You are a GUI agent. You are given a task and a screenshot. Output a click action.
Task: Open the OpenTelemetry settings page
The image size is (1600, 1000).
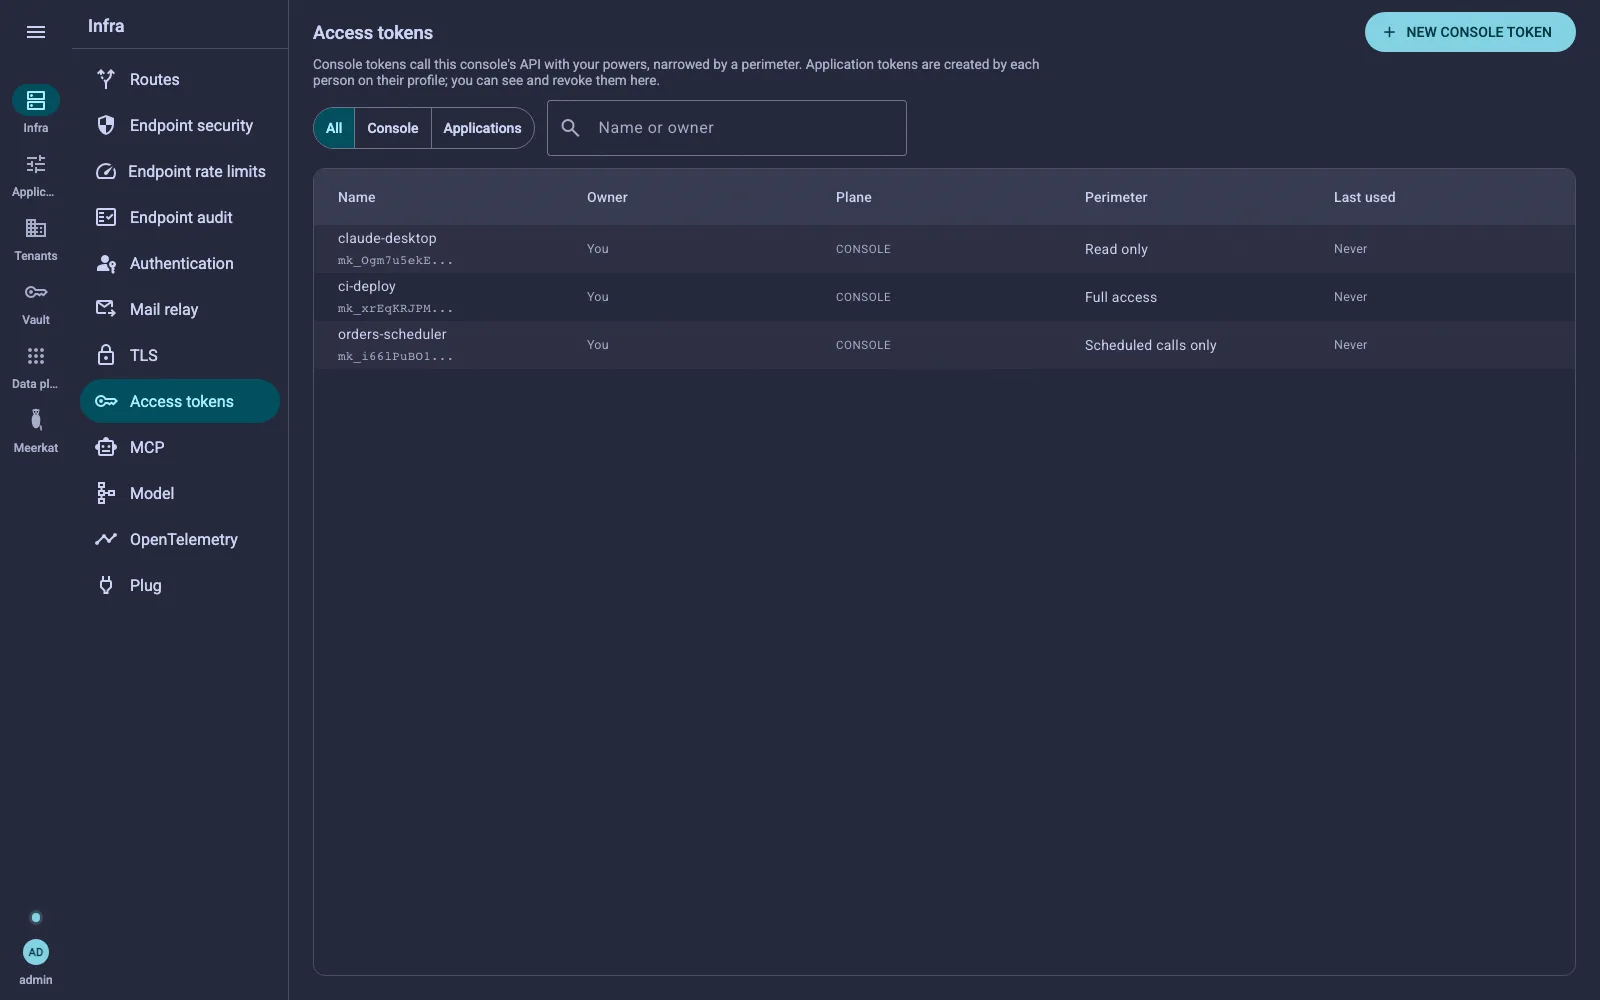pyautogui.click(x=180, y=539)
